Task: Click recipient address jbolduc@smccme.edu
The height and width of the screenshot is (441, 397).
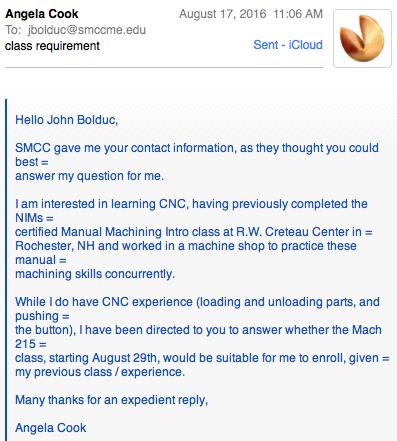Action: pyautogui.click(x=87, y=30)
